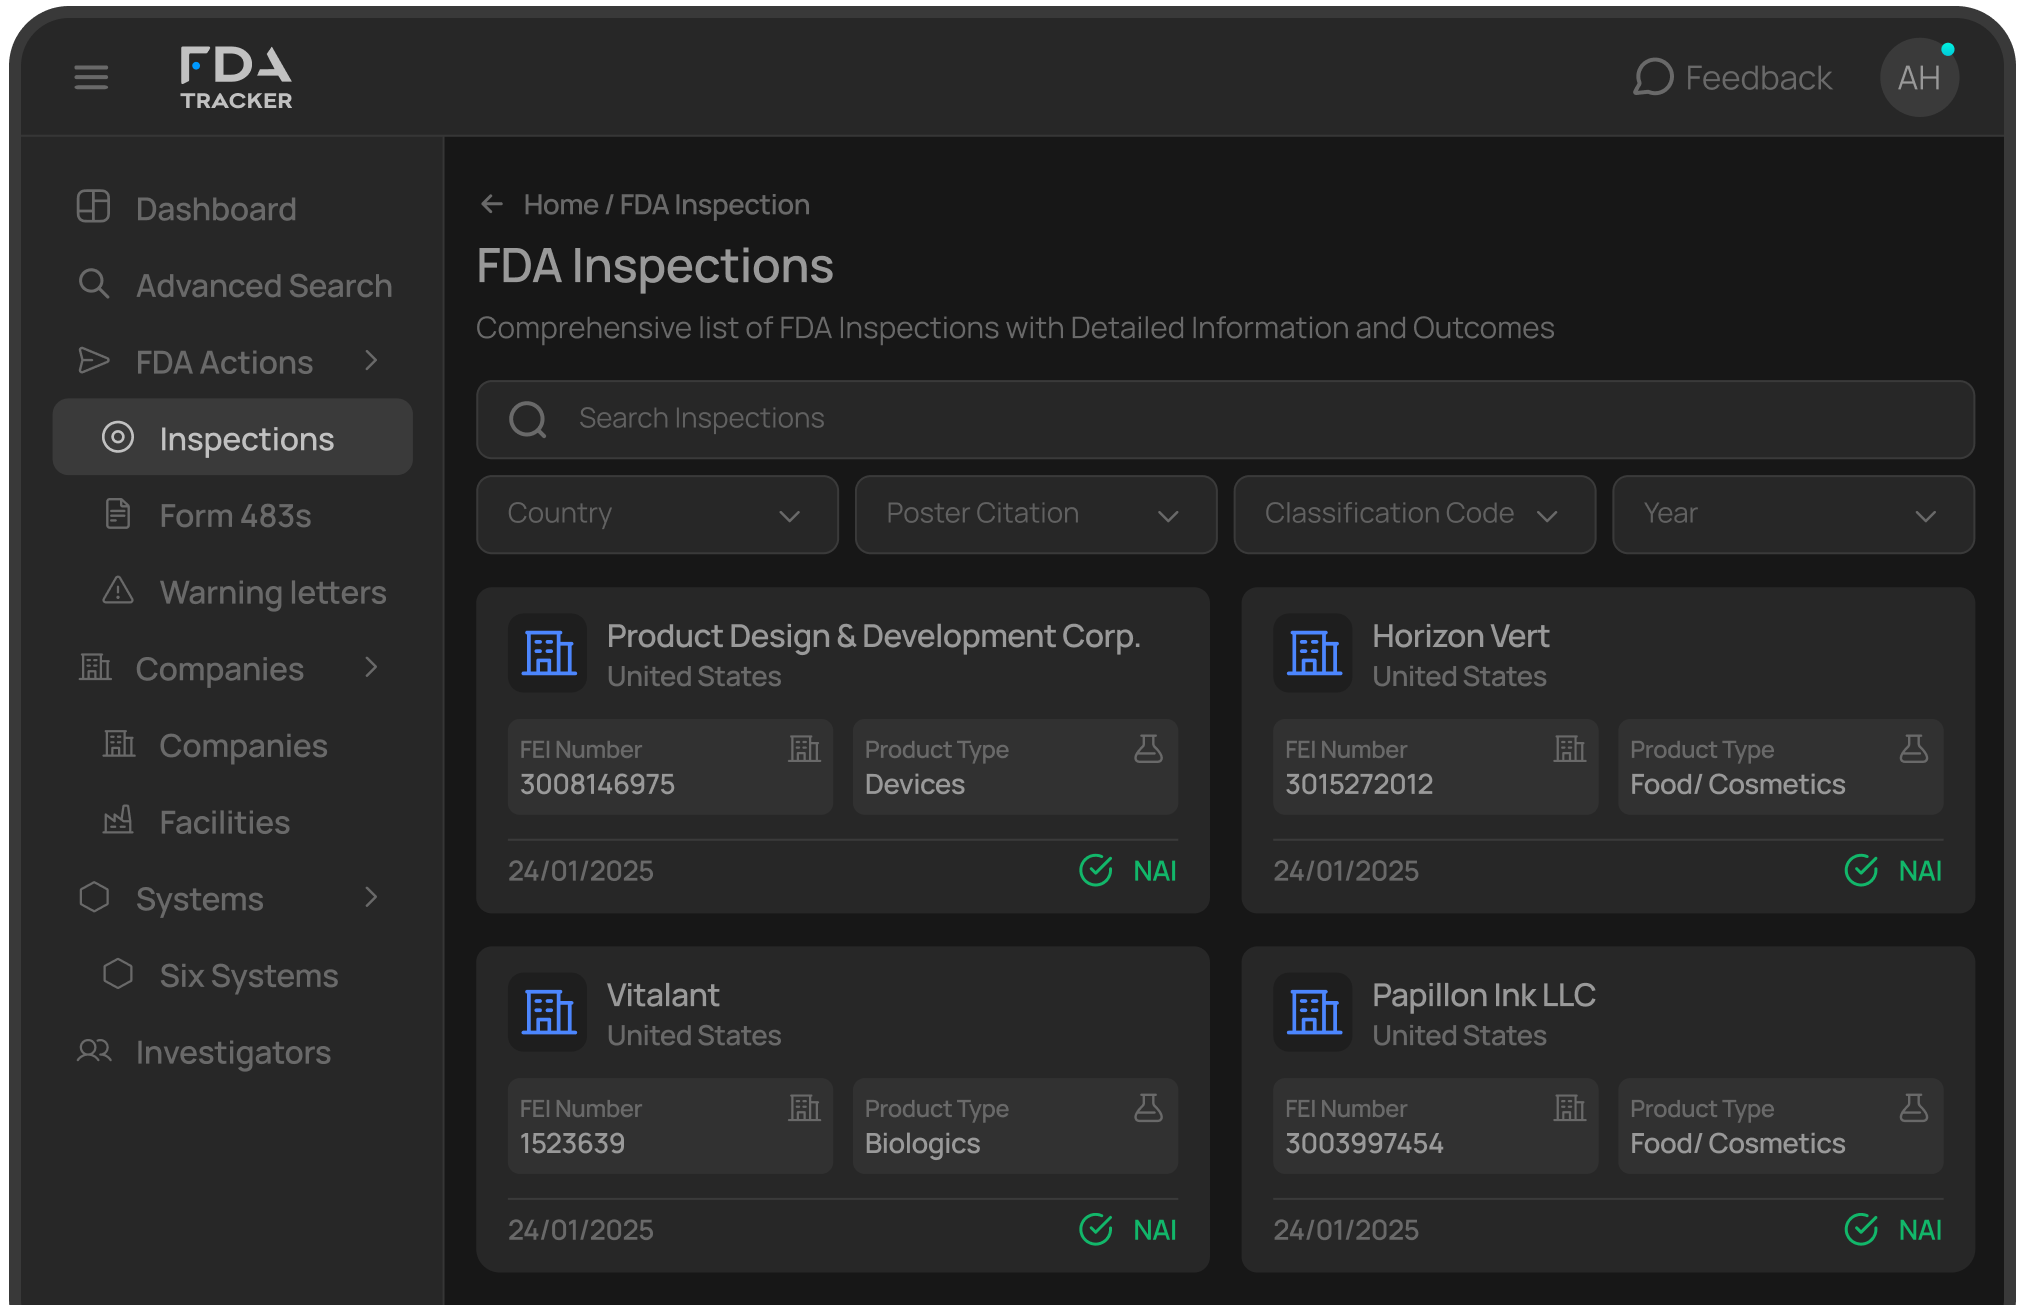This screenshot has height=1305, width=2028.
Task: Click the Feedback button
Action: coord(1733,78)
